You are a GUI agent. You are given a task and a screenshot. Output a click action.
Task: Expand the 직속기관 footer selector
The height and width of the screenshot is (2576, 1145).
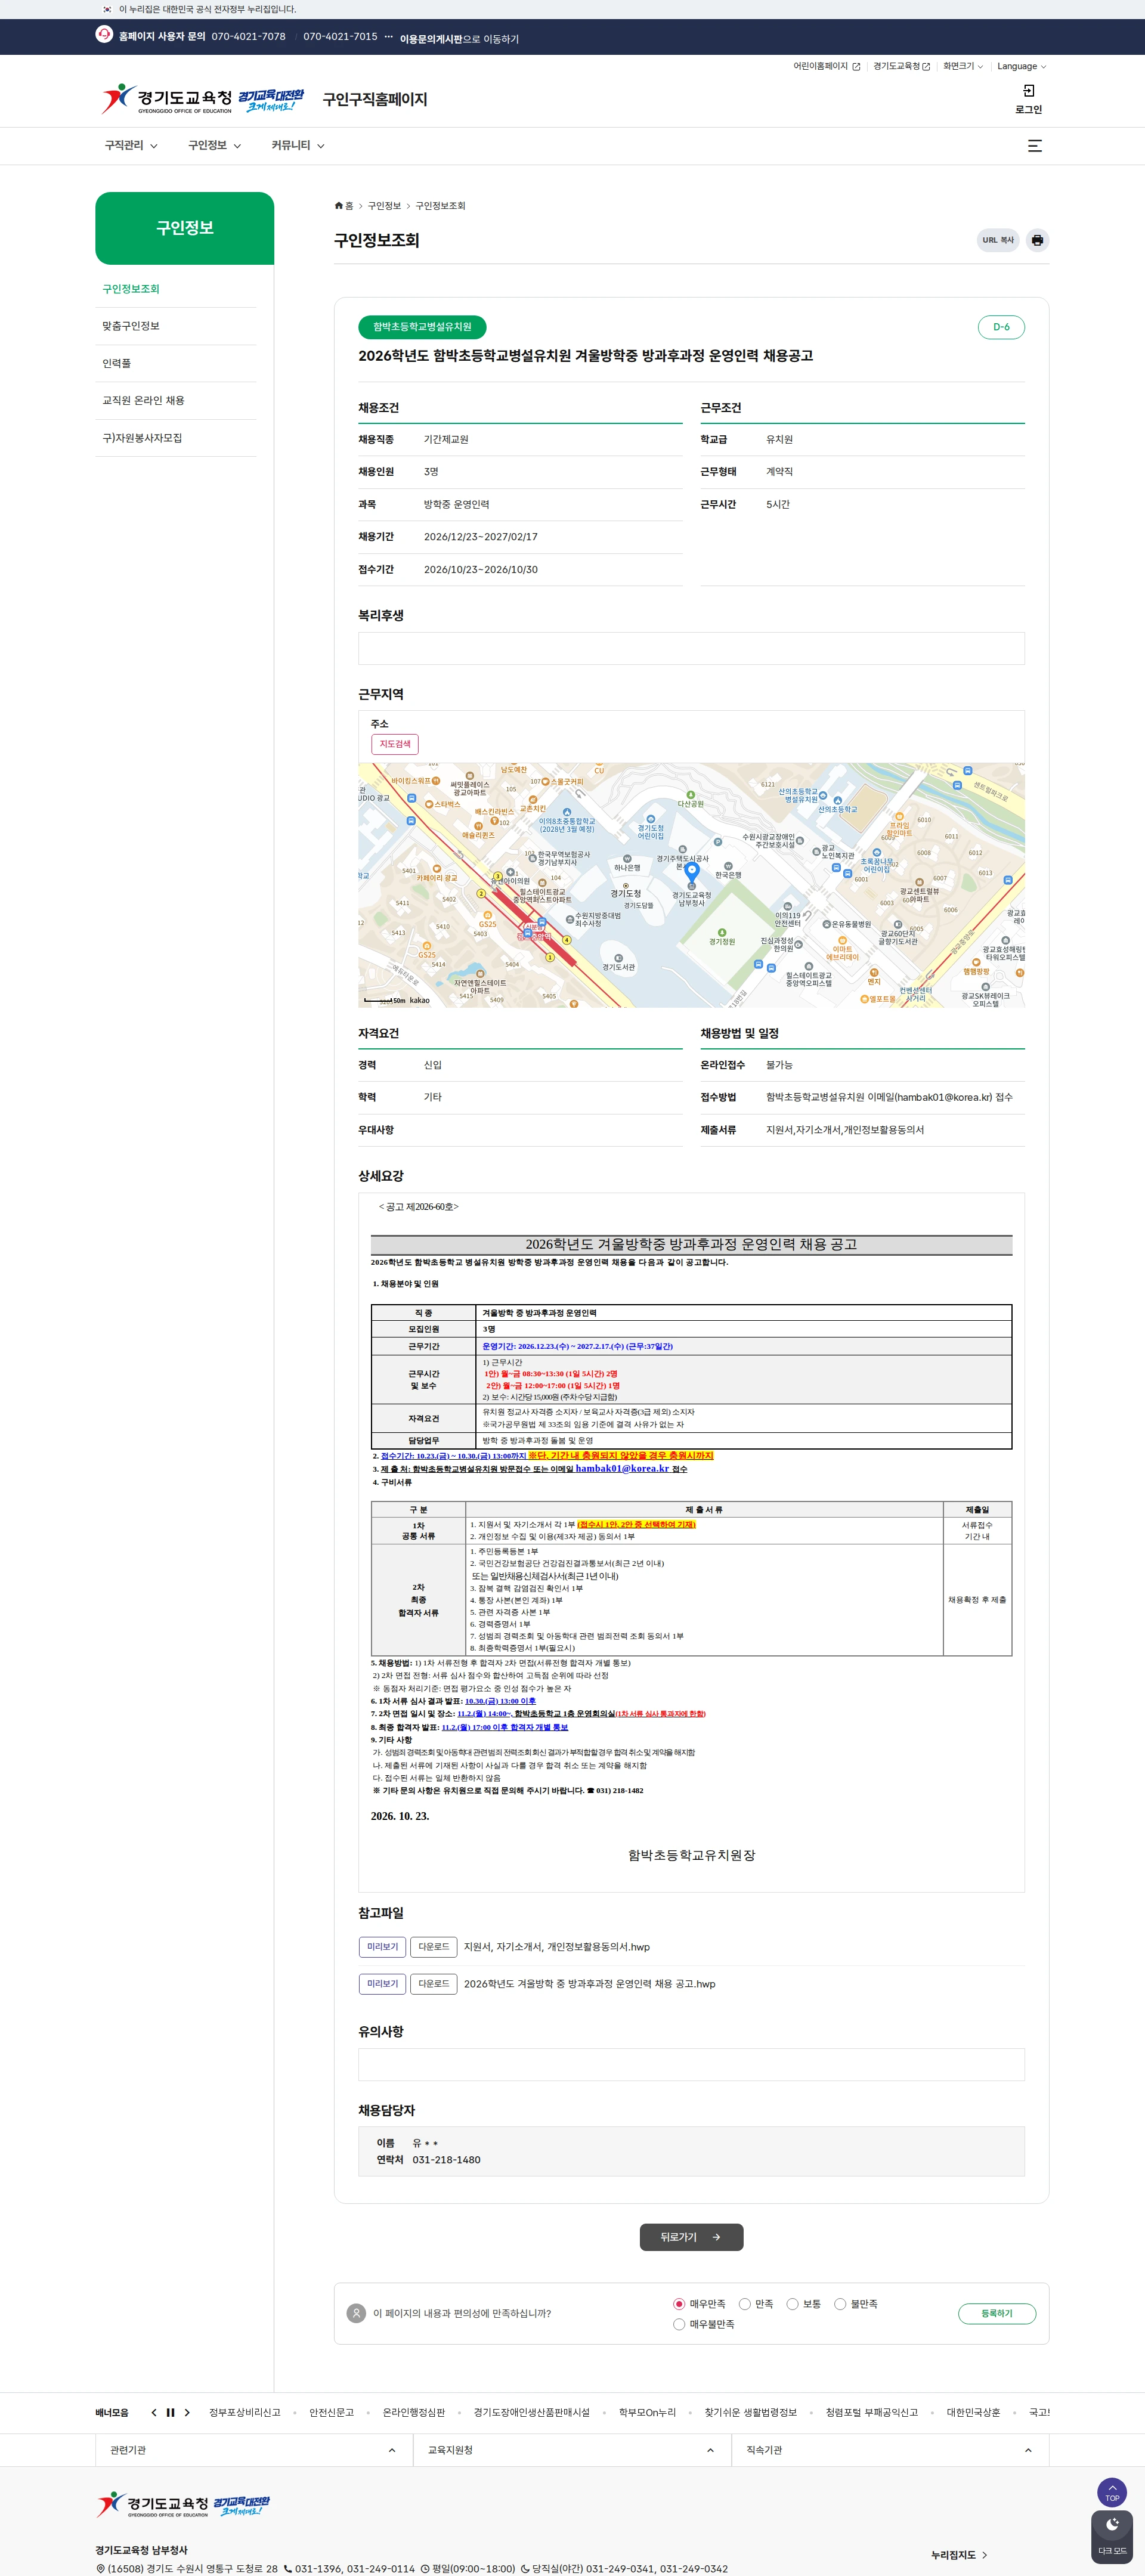point(890,2450)
